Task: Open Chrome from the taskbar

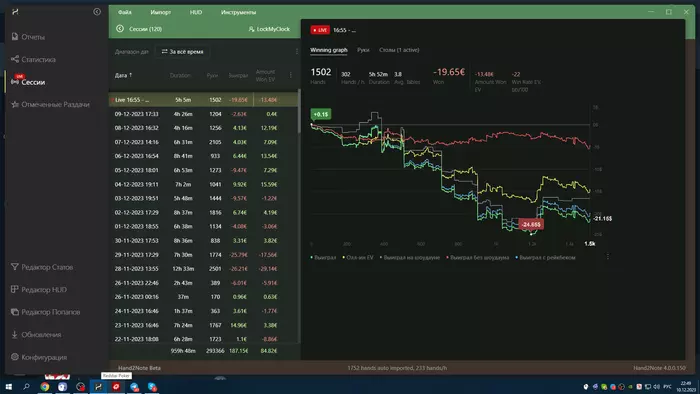Action: click(x=45, y=387)
